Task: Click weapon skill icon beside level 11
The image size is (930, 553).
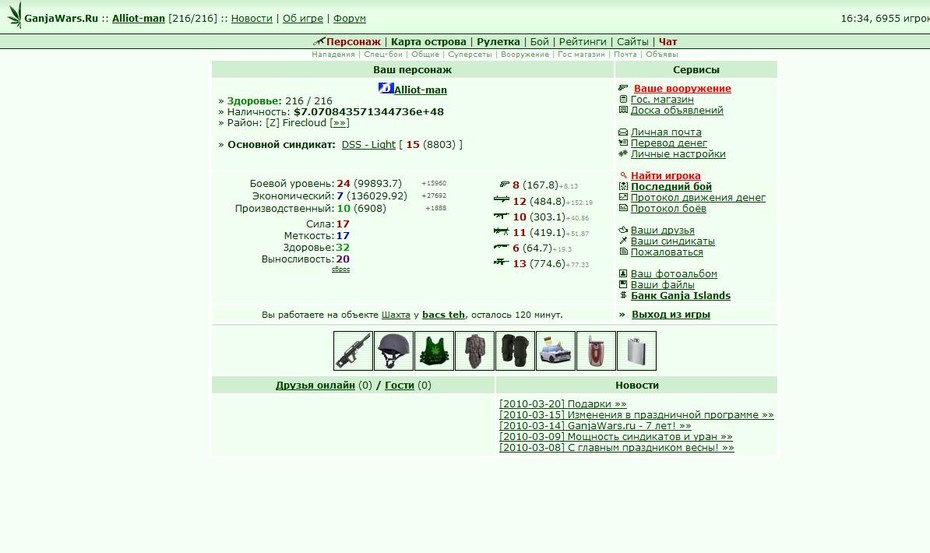Action: coord(502,231)
